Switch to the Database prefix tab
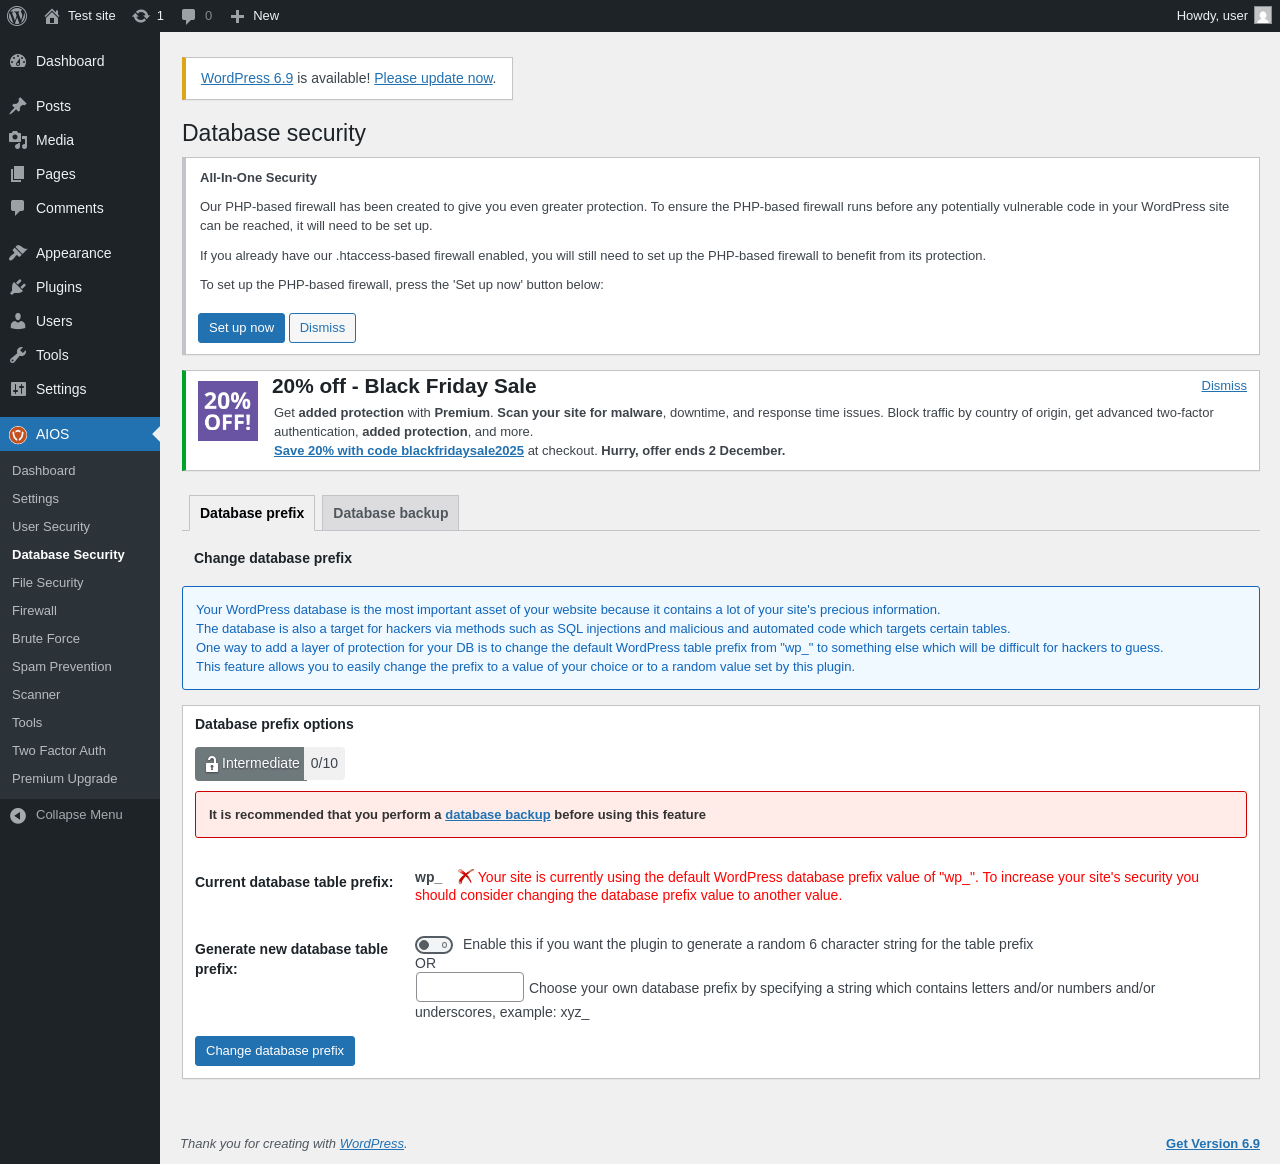 pos(252,513)
